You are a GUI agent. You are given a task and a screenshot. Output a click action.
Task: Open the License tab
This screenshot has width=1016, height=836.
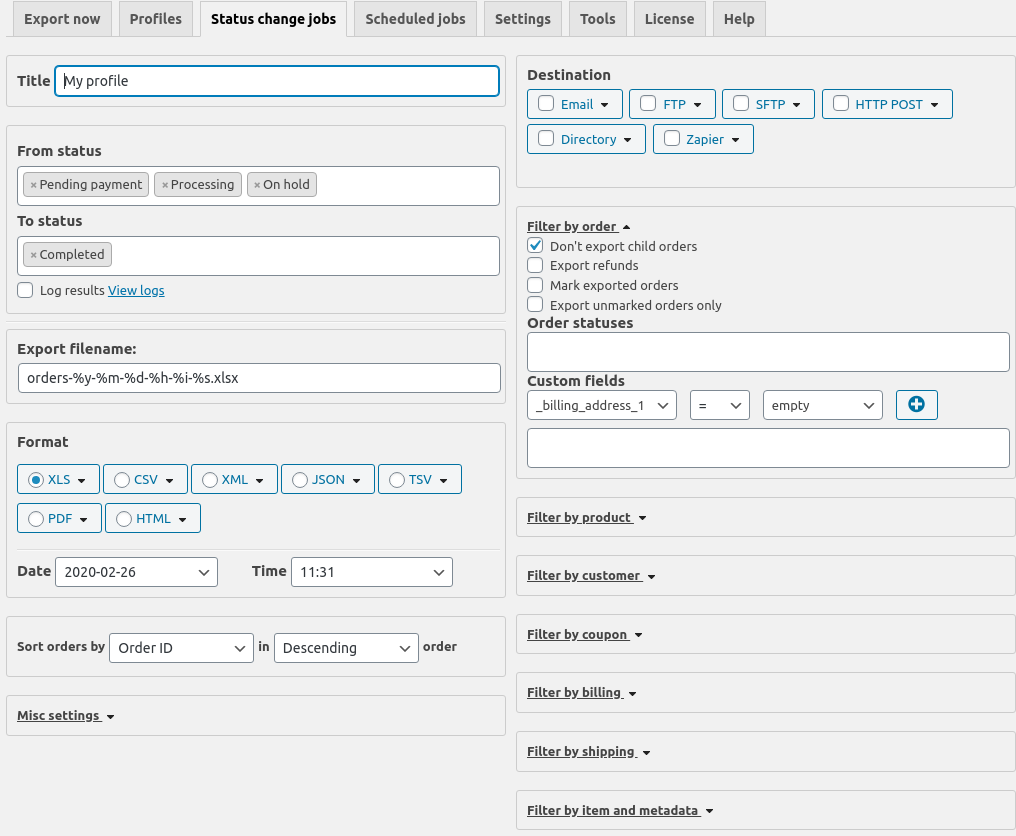pyautogui.click(x=669, y=19)
